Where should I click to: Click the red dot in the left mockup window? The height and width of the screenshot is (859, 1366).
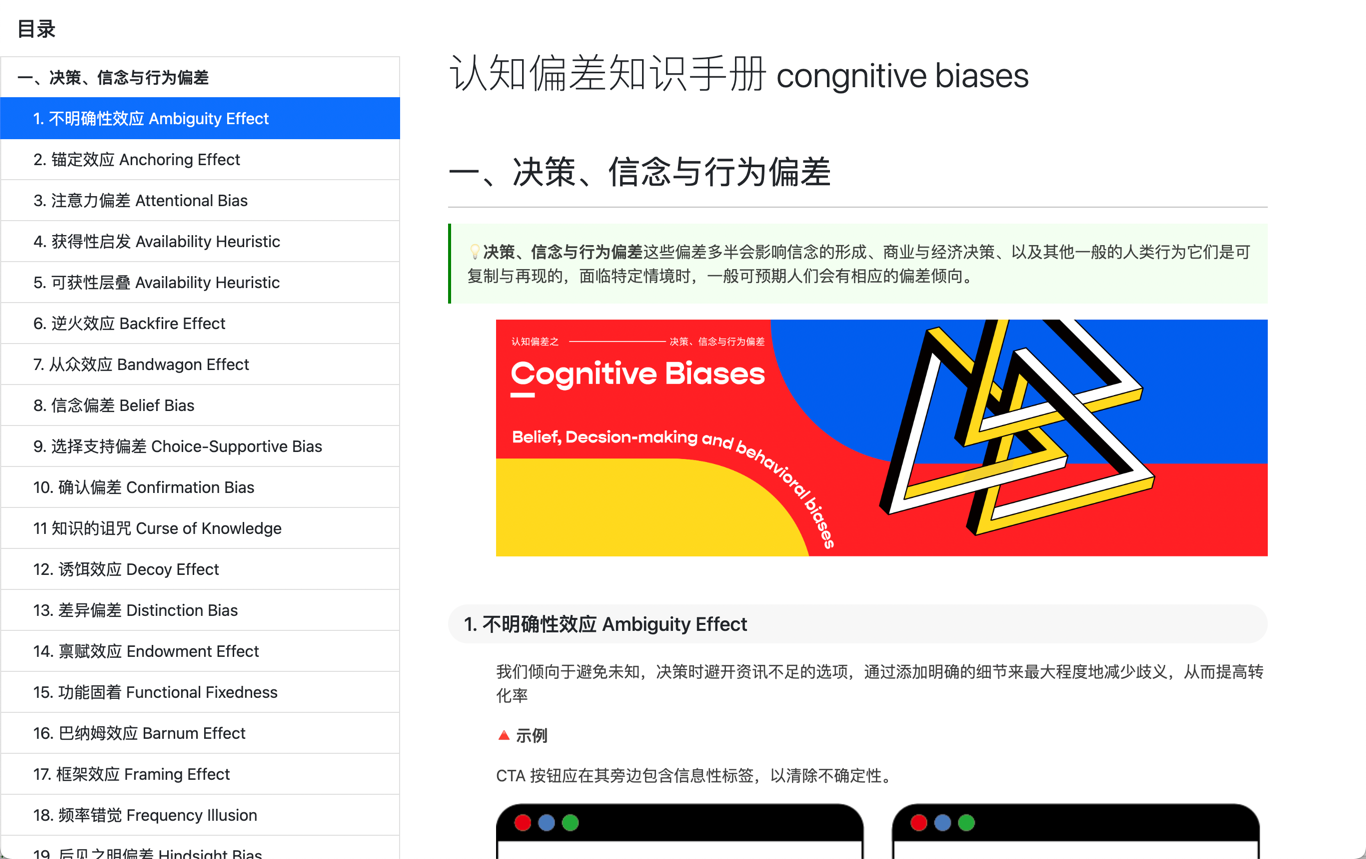(x=522, y=823)
